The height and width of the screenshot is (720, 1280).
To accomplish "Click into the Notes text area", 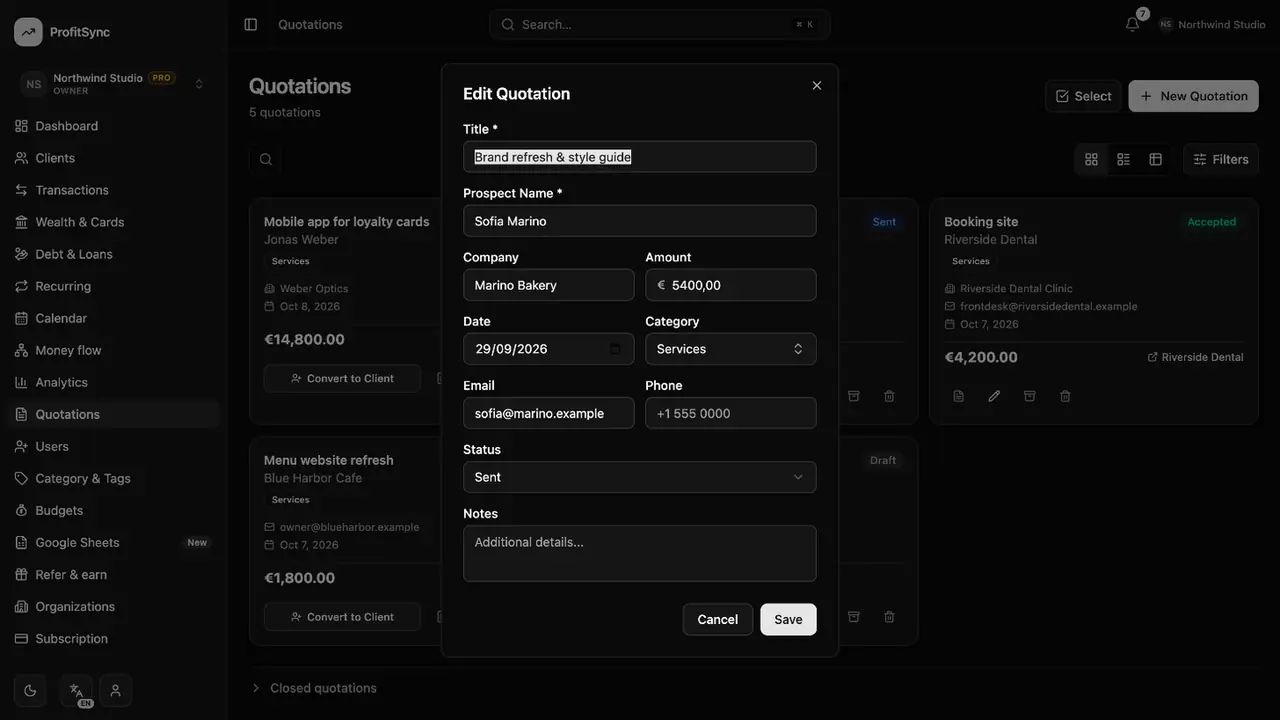I will point(640,553).
